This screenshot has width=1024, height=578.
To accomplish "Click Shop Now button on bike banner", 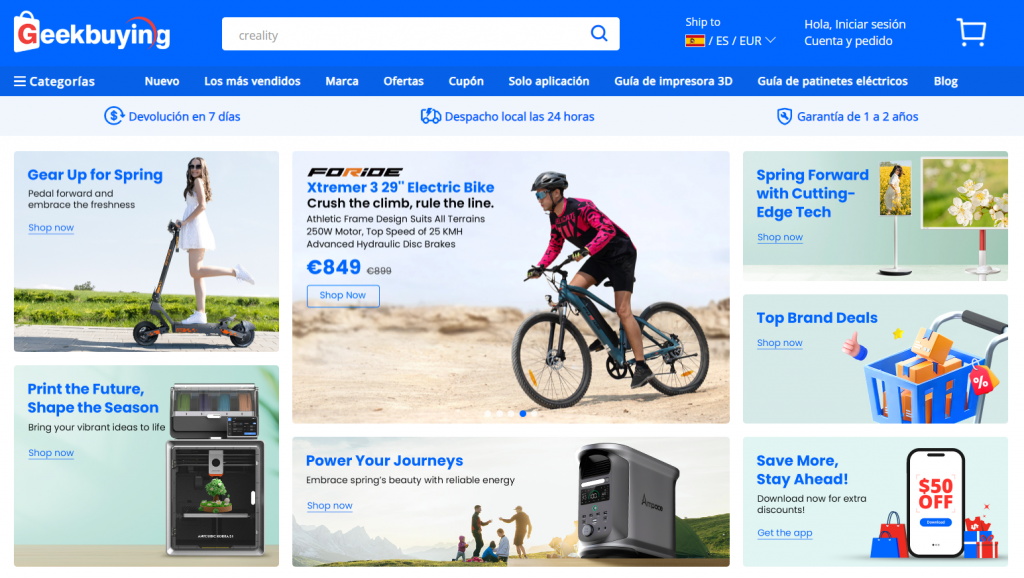I will tap(342, 295).
